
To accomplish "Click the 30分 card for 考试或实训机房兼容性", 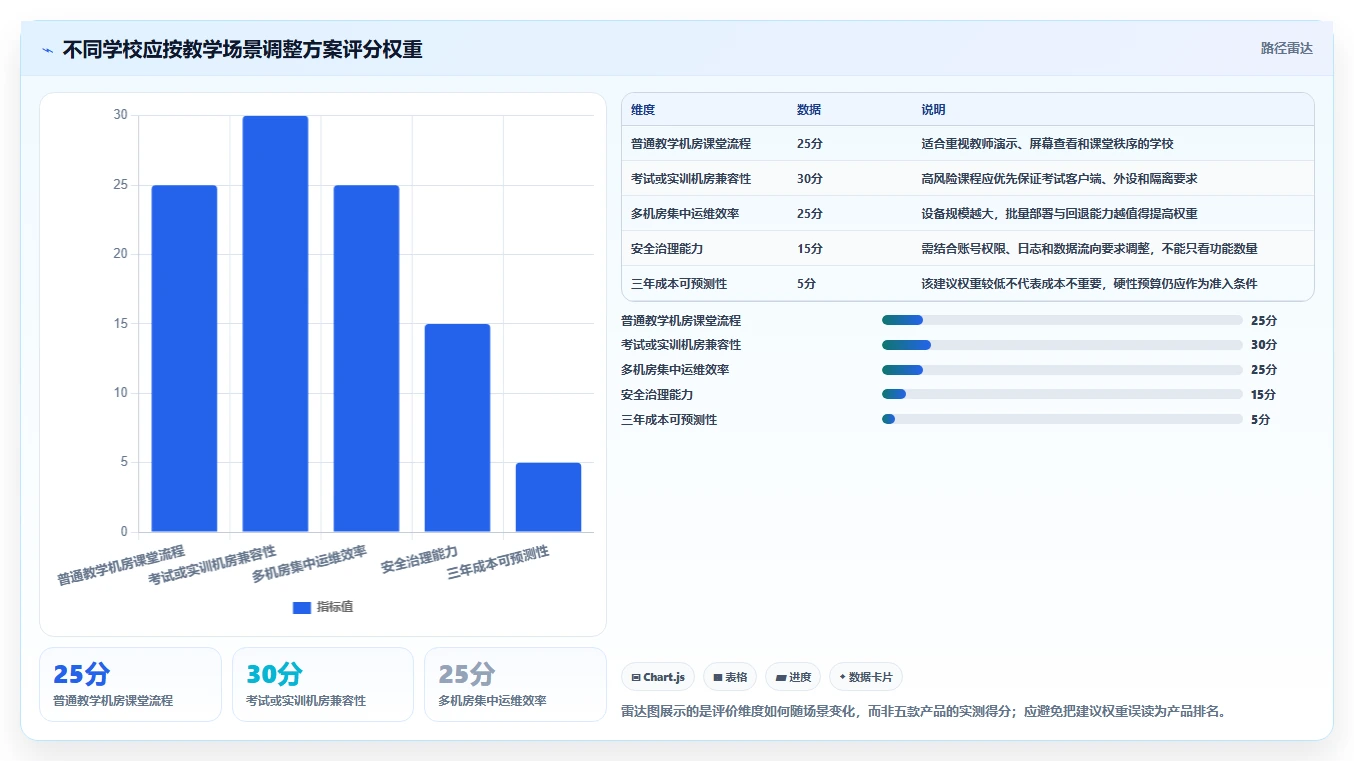I will click(x=322, y=684).
